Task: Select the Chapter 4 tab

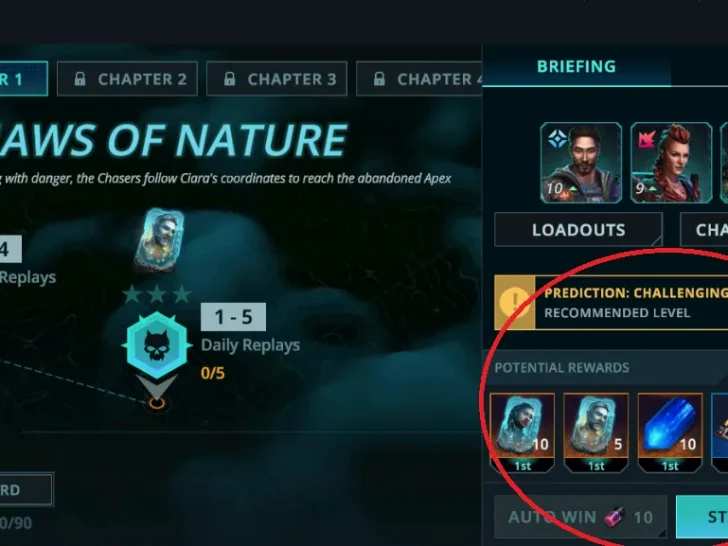Action: coord(419,79)
